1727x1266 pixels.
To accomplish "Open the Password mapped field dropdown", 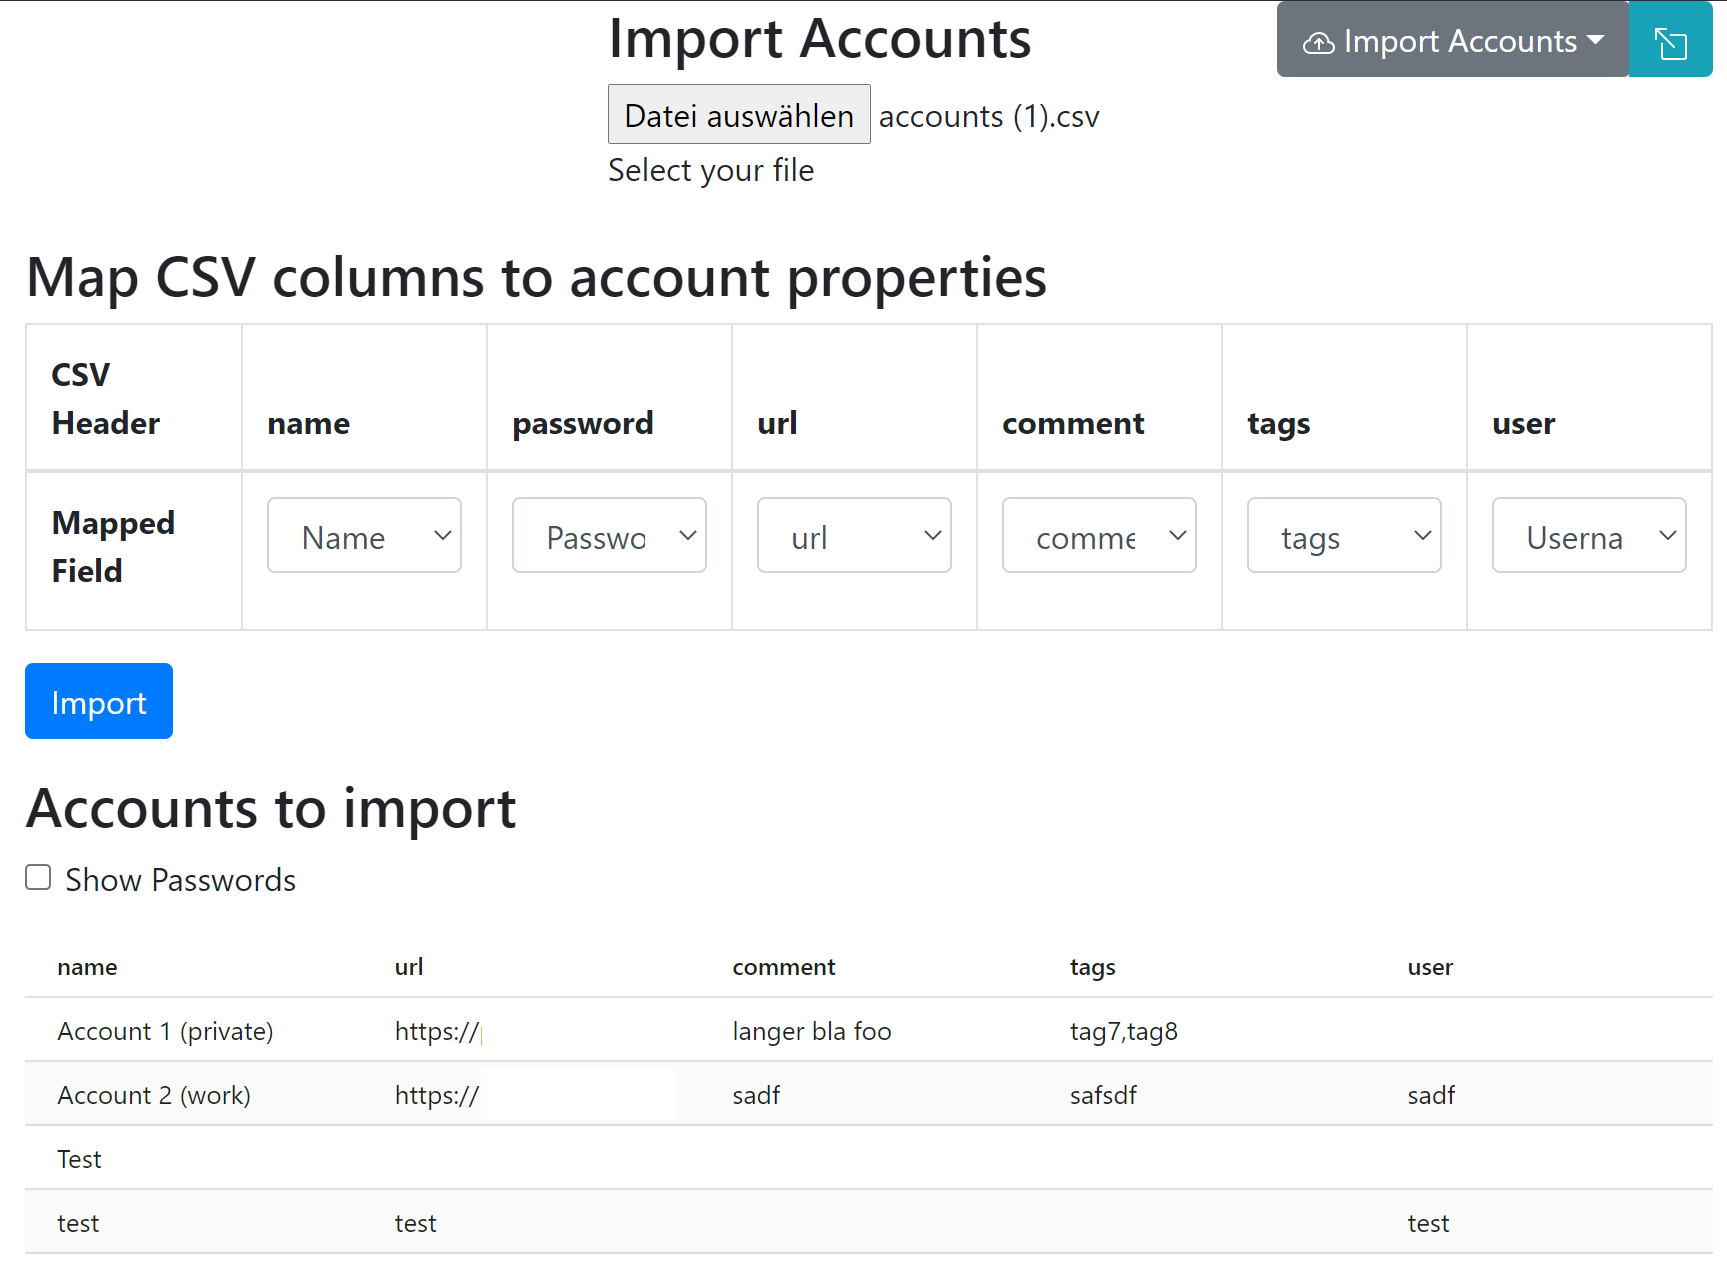I will coord(609,536).
